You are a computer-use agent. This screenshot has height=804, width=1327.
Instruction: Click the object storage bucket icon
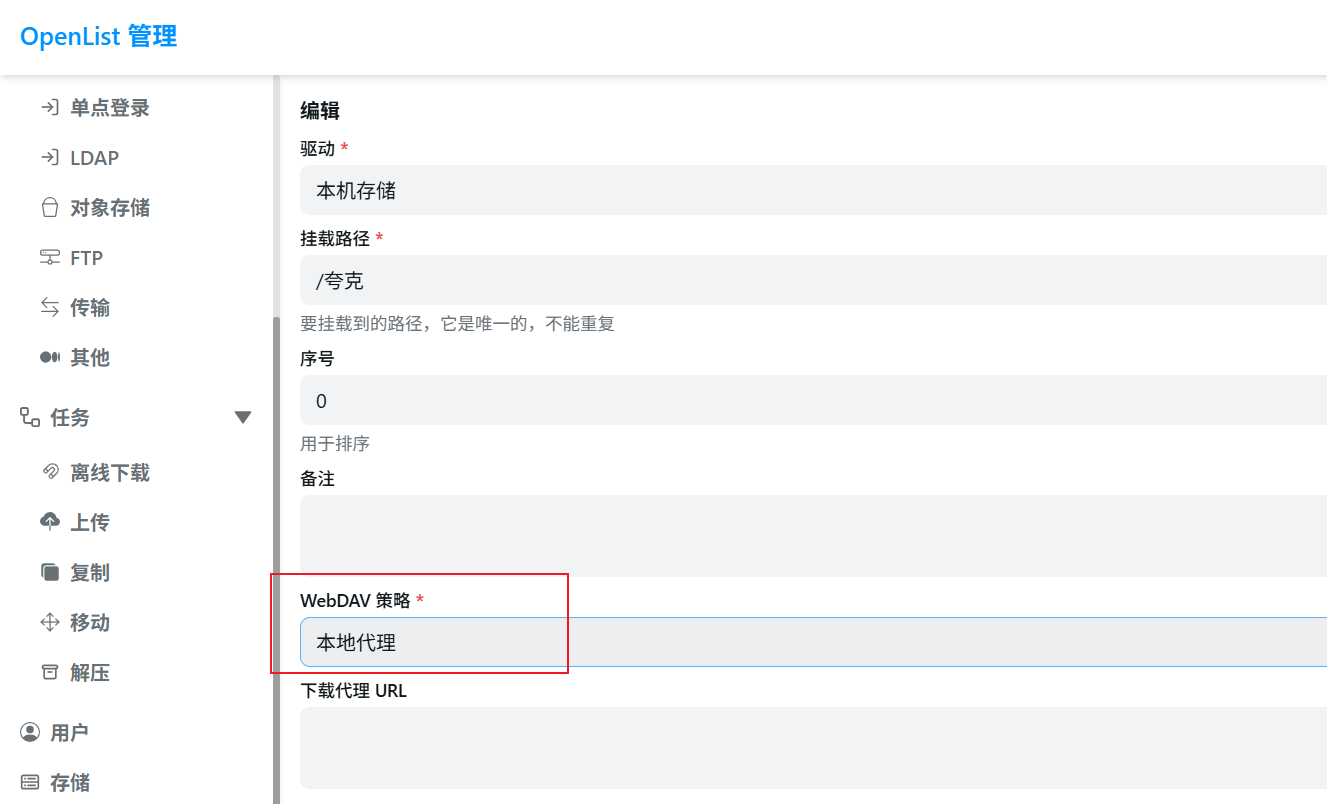49,208
